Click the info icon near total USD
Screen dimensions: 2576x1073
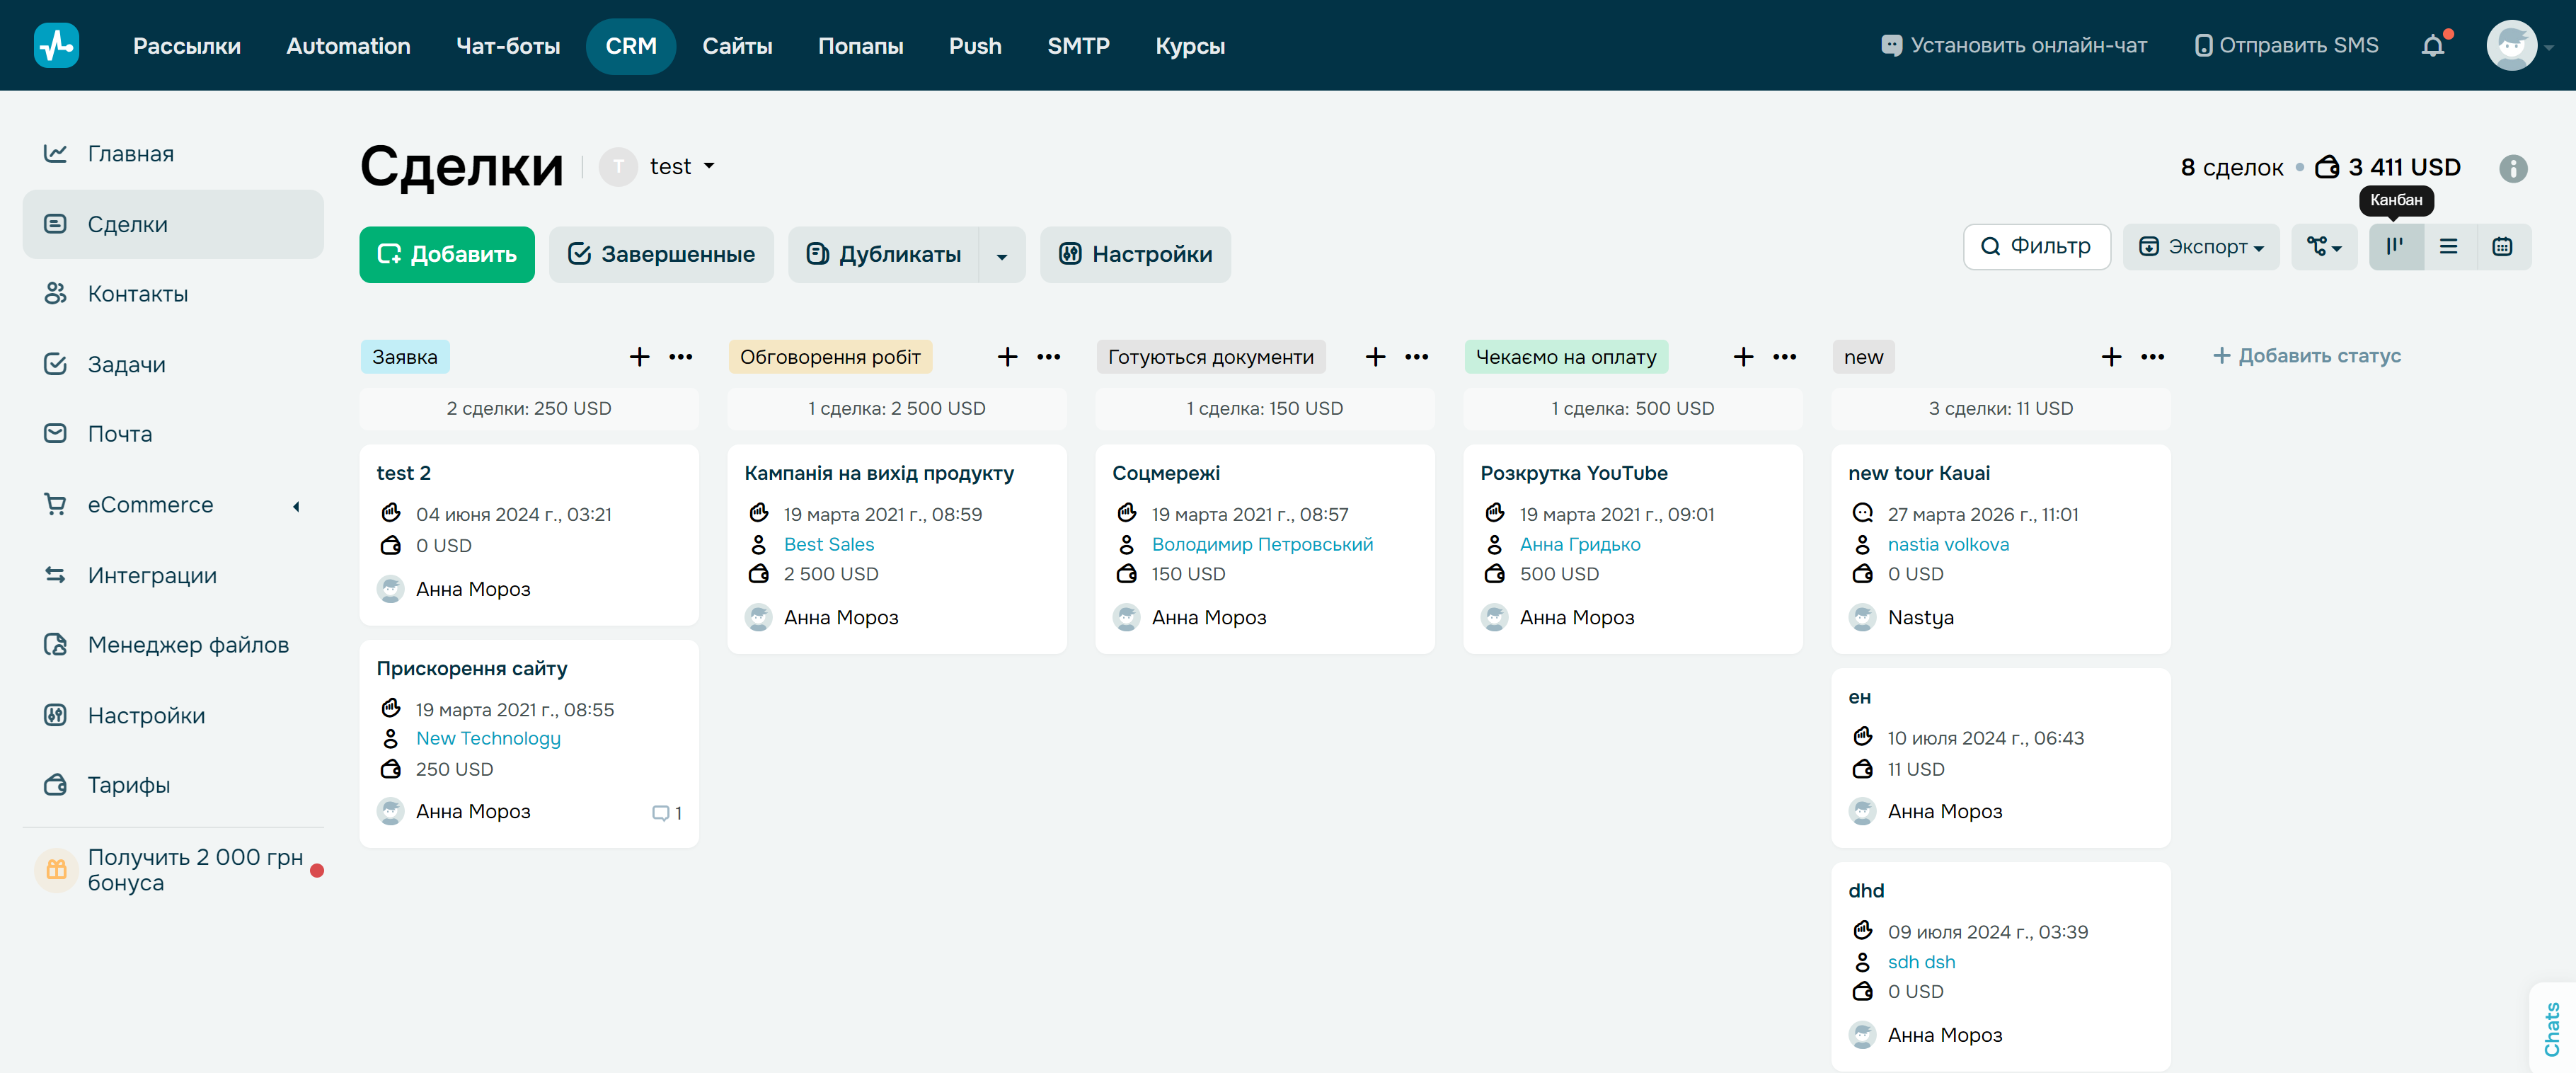[x=2513, y=168]
